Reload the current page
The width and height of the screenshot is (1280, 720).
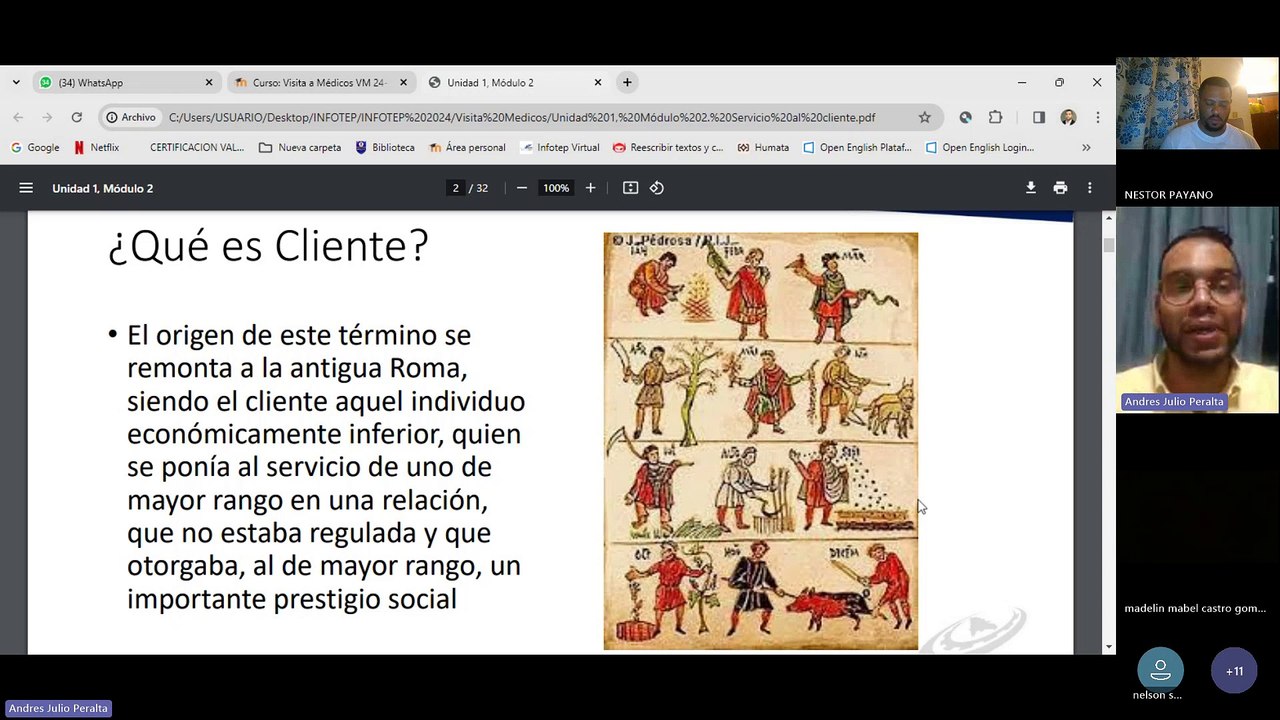point(76,117)
